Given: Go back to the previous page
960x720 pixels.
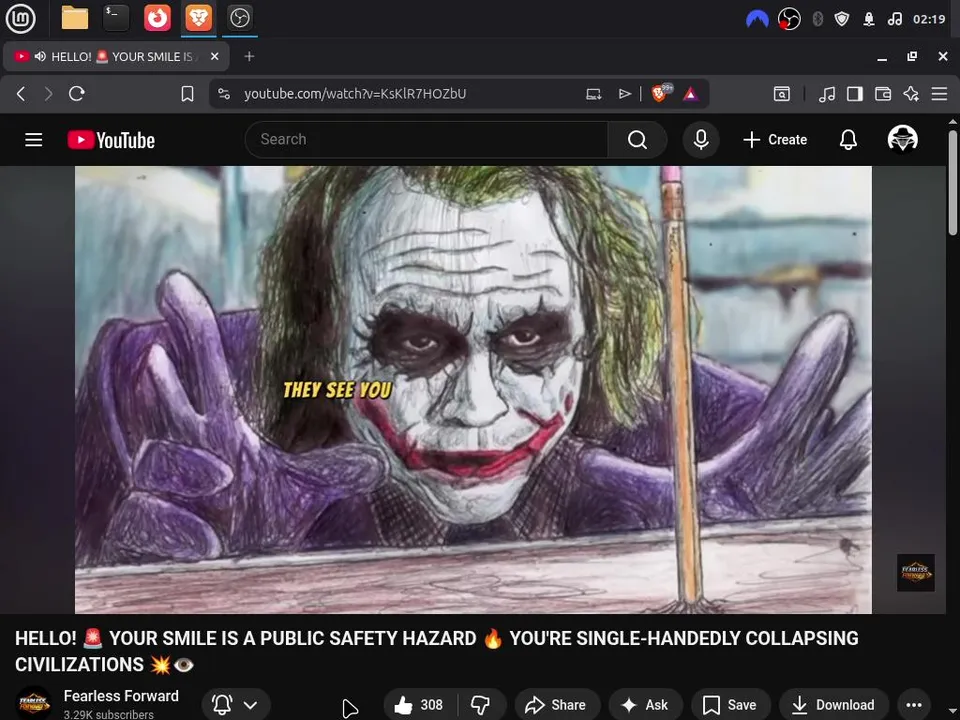Looking at the screenshot, I should coord(21,94).
